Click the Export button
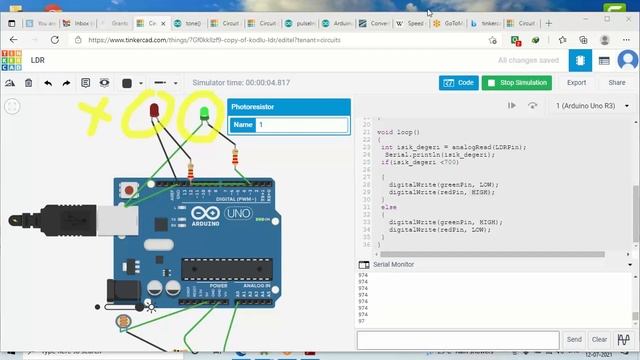The width and height of the screenshot is (640, 360). 576,83
